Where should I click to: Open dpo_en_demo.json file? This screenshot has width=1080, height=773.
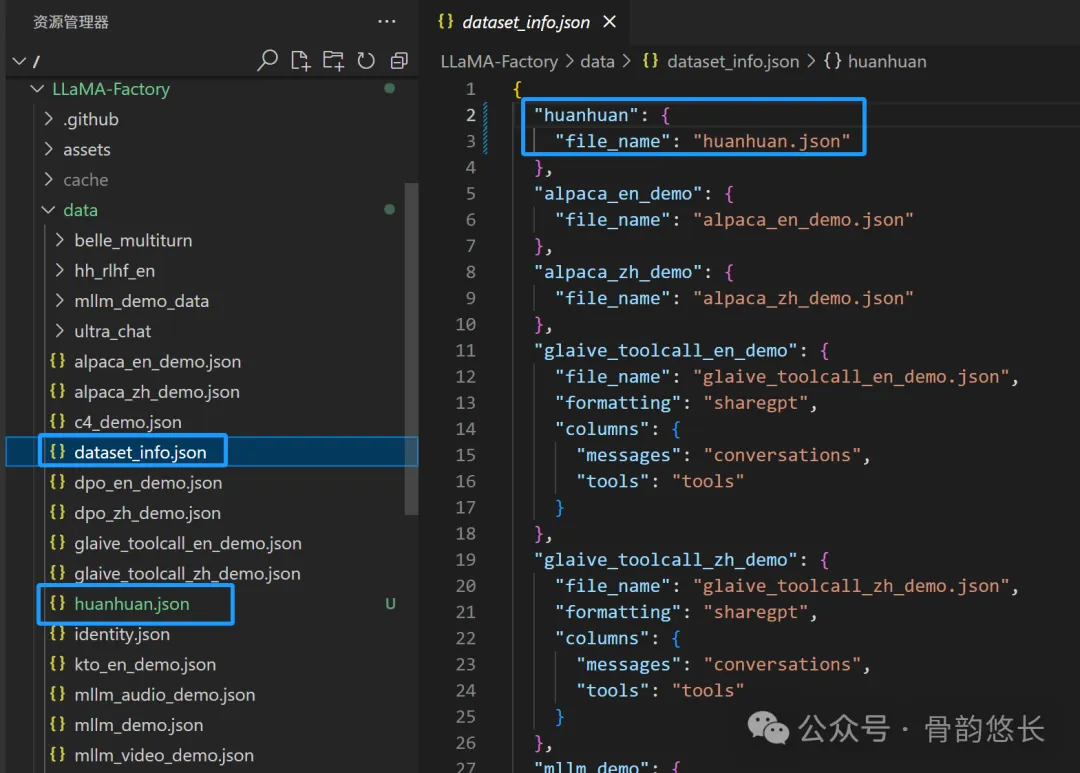(148, 482)
